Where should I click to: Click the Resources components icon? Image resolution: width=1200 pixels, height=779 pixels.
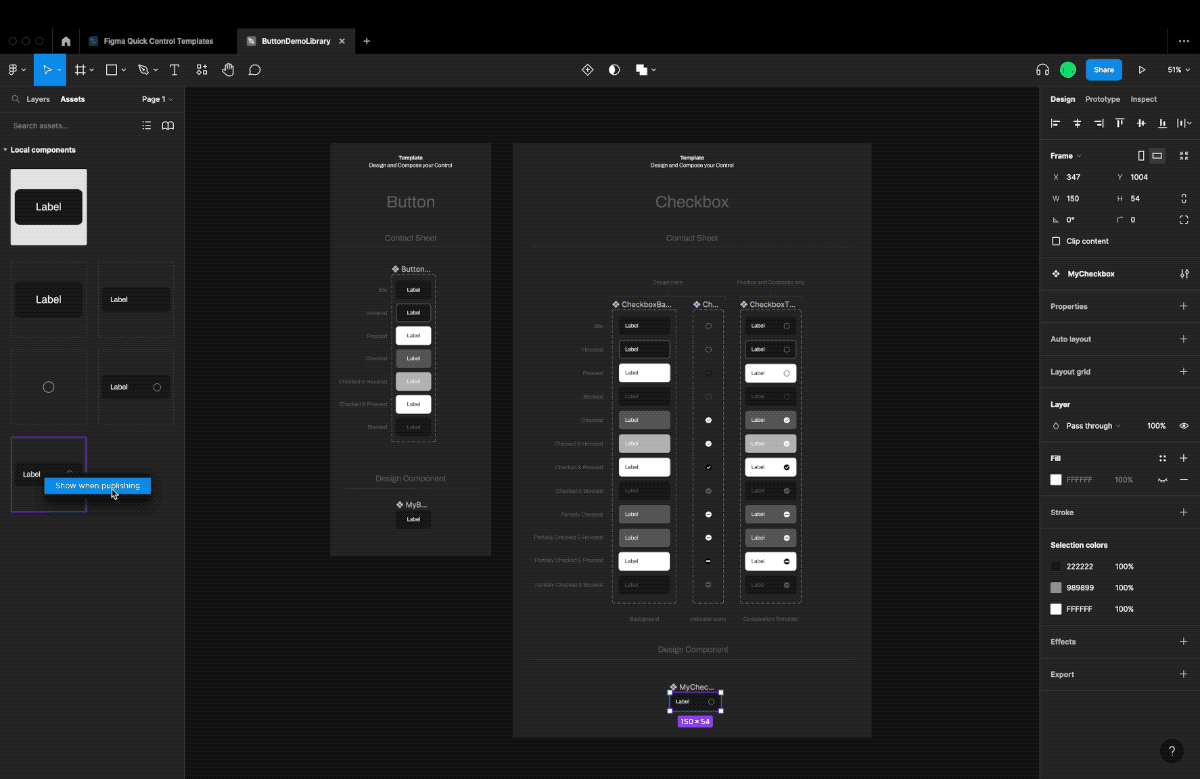202,70
